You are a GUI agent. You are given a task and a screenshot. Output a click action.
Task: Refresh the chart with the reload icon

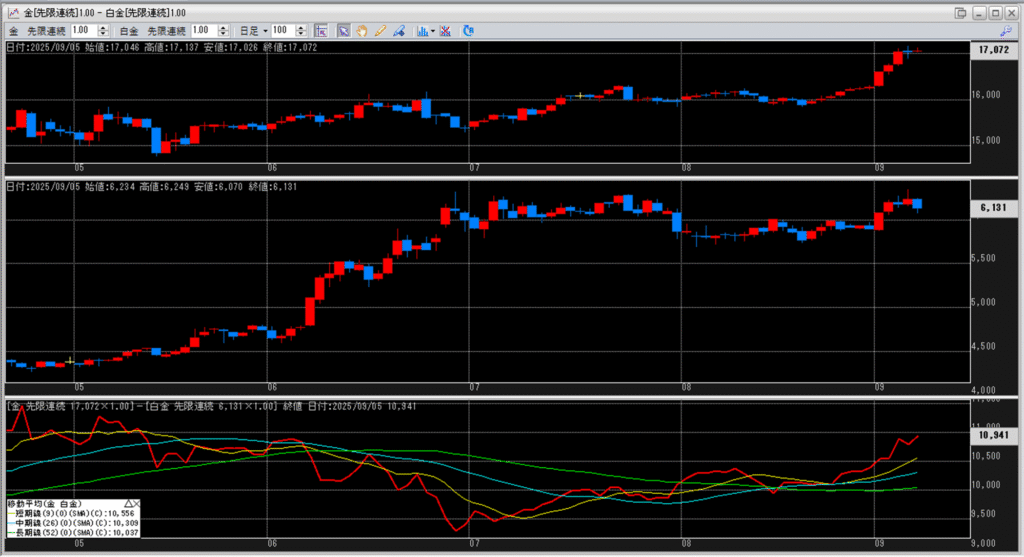(468, 31)
